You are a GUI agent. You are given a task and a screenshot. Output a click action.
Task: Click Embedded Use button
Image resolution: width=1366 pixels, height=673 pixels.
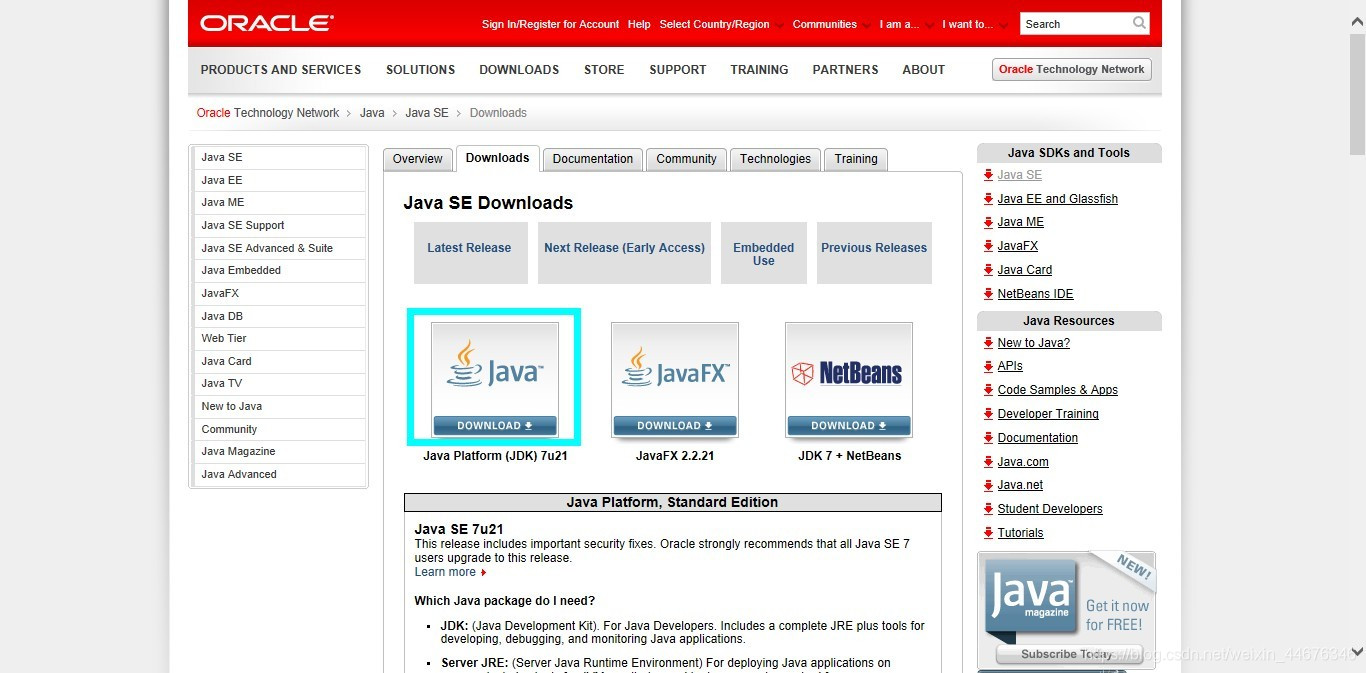point(764,253)
